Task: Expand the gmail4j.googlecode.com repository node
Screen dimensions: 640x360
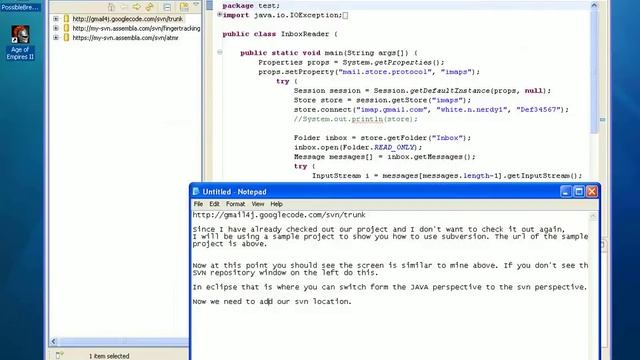Action: pos(56,19)
